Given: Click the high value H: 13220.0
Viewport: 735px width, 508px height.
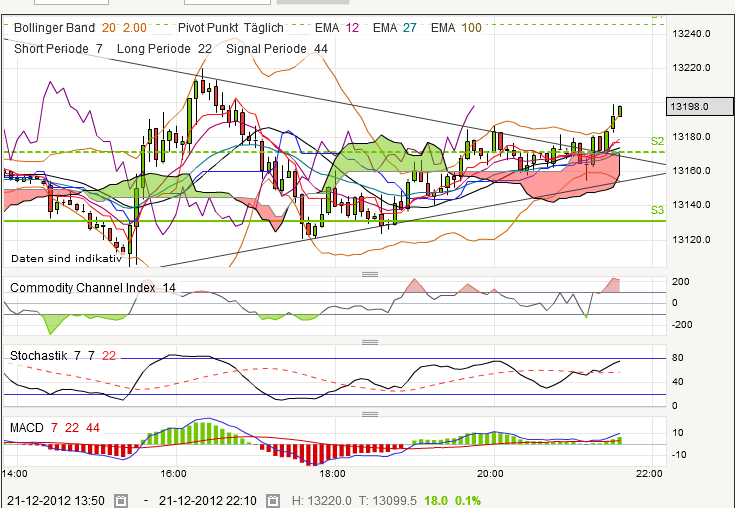Looking at the screenshot, I should tap(322, 501).
